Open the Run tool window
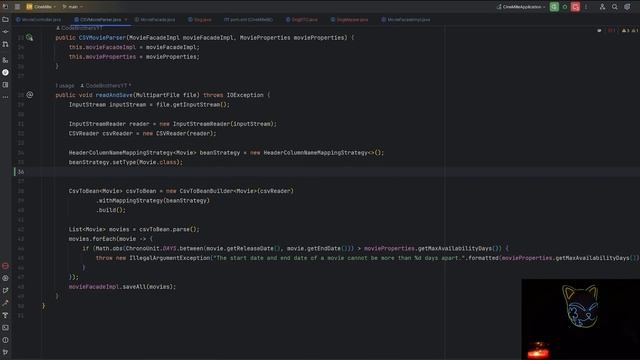This screenshot has width=640, height=360. point(5,291)
